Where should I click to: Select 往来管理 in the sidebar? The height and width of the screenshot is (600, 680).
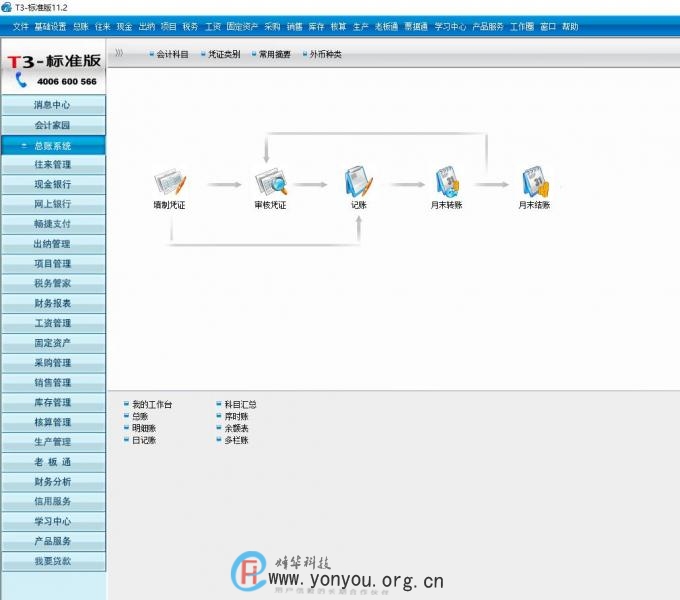[53, 165]
